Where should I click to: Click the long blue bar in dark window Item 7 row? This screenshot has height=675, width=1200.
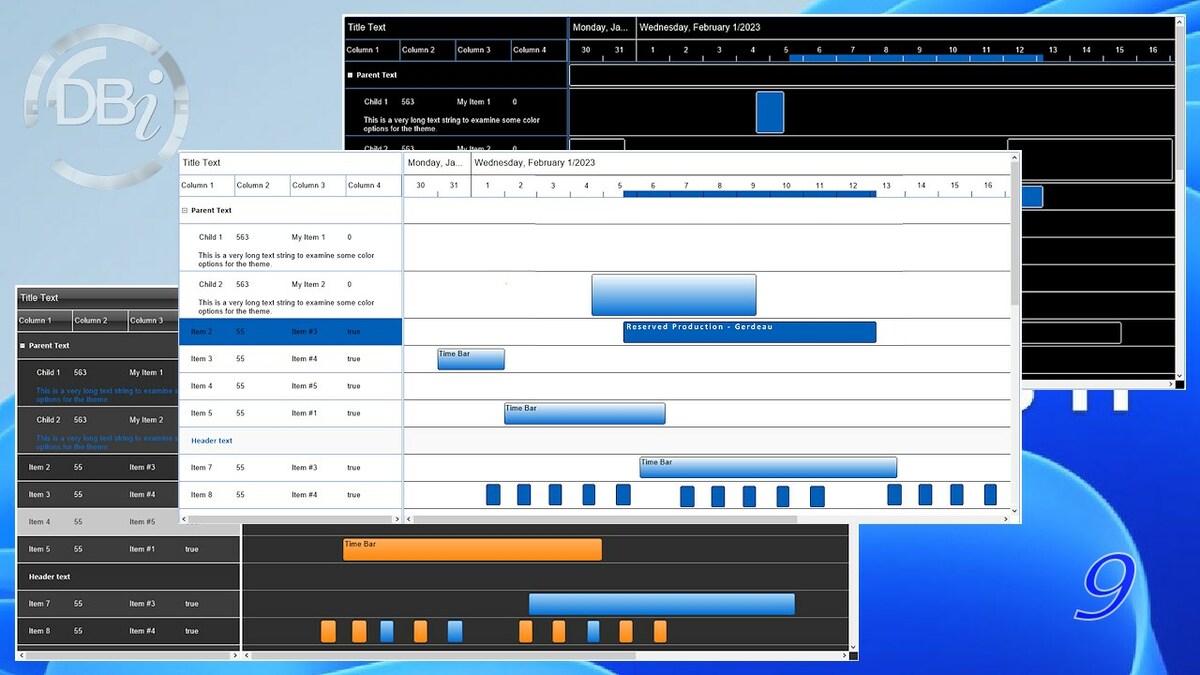point(662,604)
